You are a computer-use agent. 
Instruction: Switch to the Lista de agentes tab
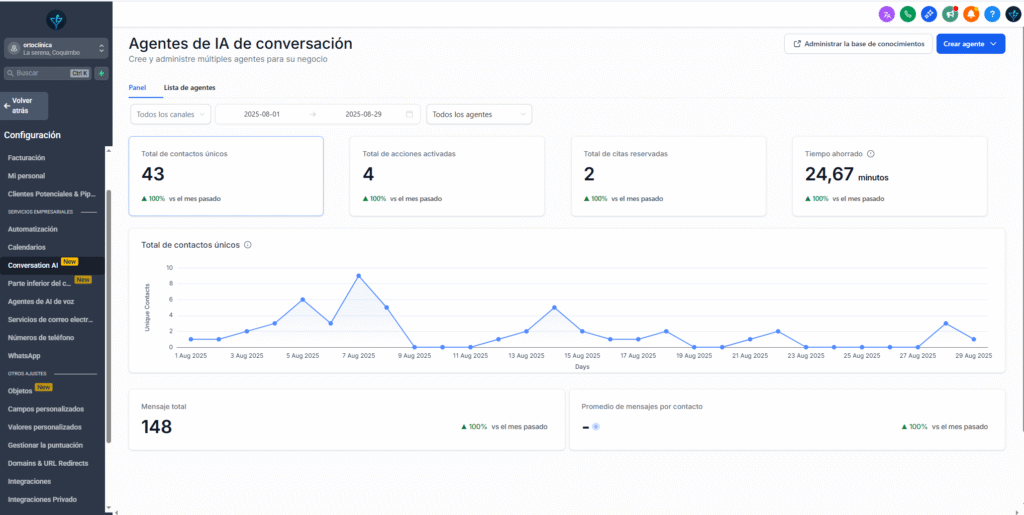coord(189,88)
